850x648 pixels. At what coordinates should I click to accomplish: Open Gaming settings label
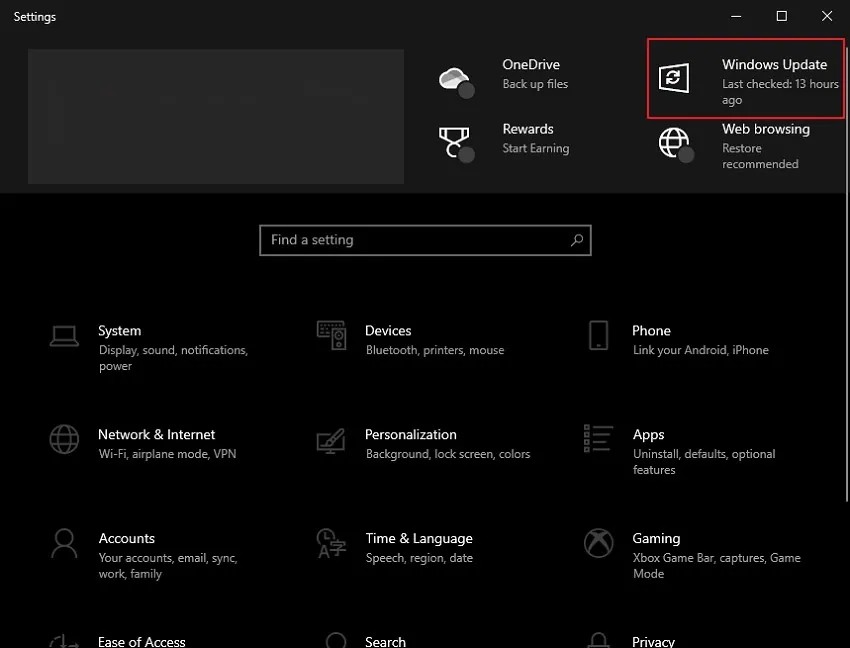pyautogui.click(x=656, y=539)
